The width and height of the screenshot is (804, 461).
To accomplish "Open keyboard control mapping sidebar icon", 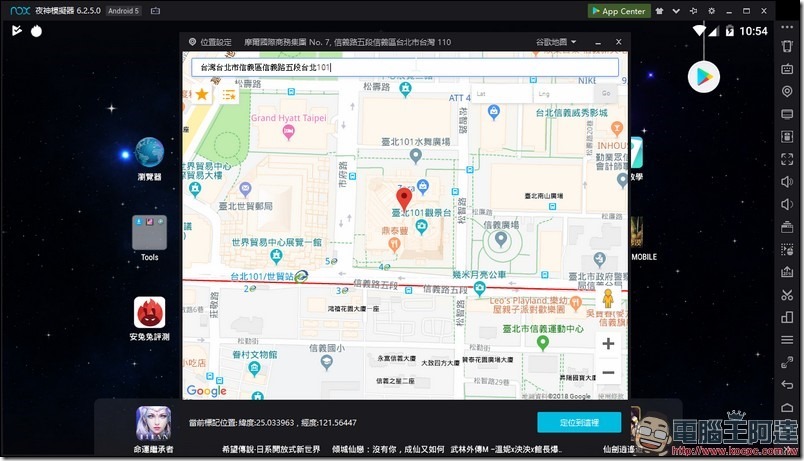I will pyautogui.click(x=787, y=69).
